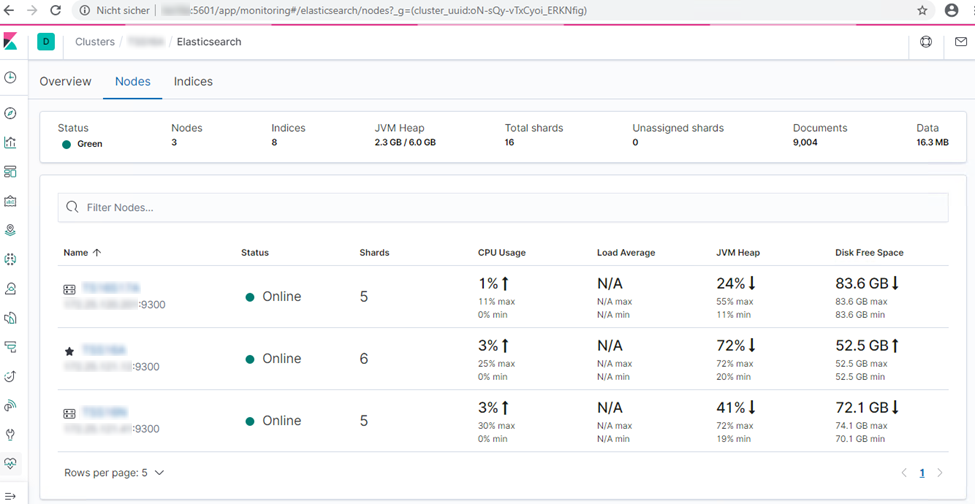Click the space avatar labeled D
The image size is (975, 504).
[46, 42]
